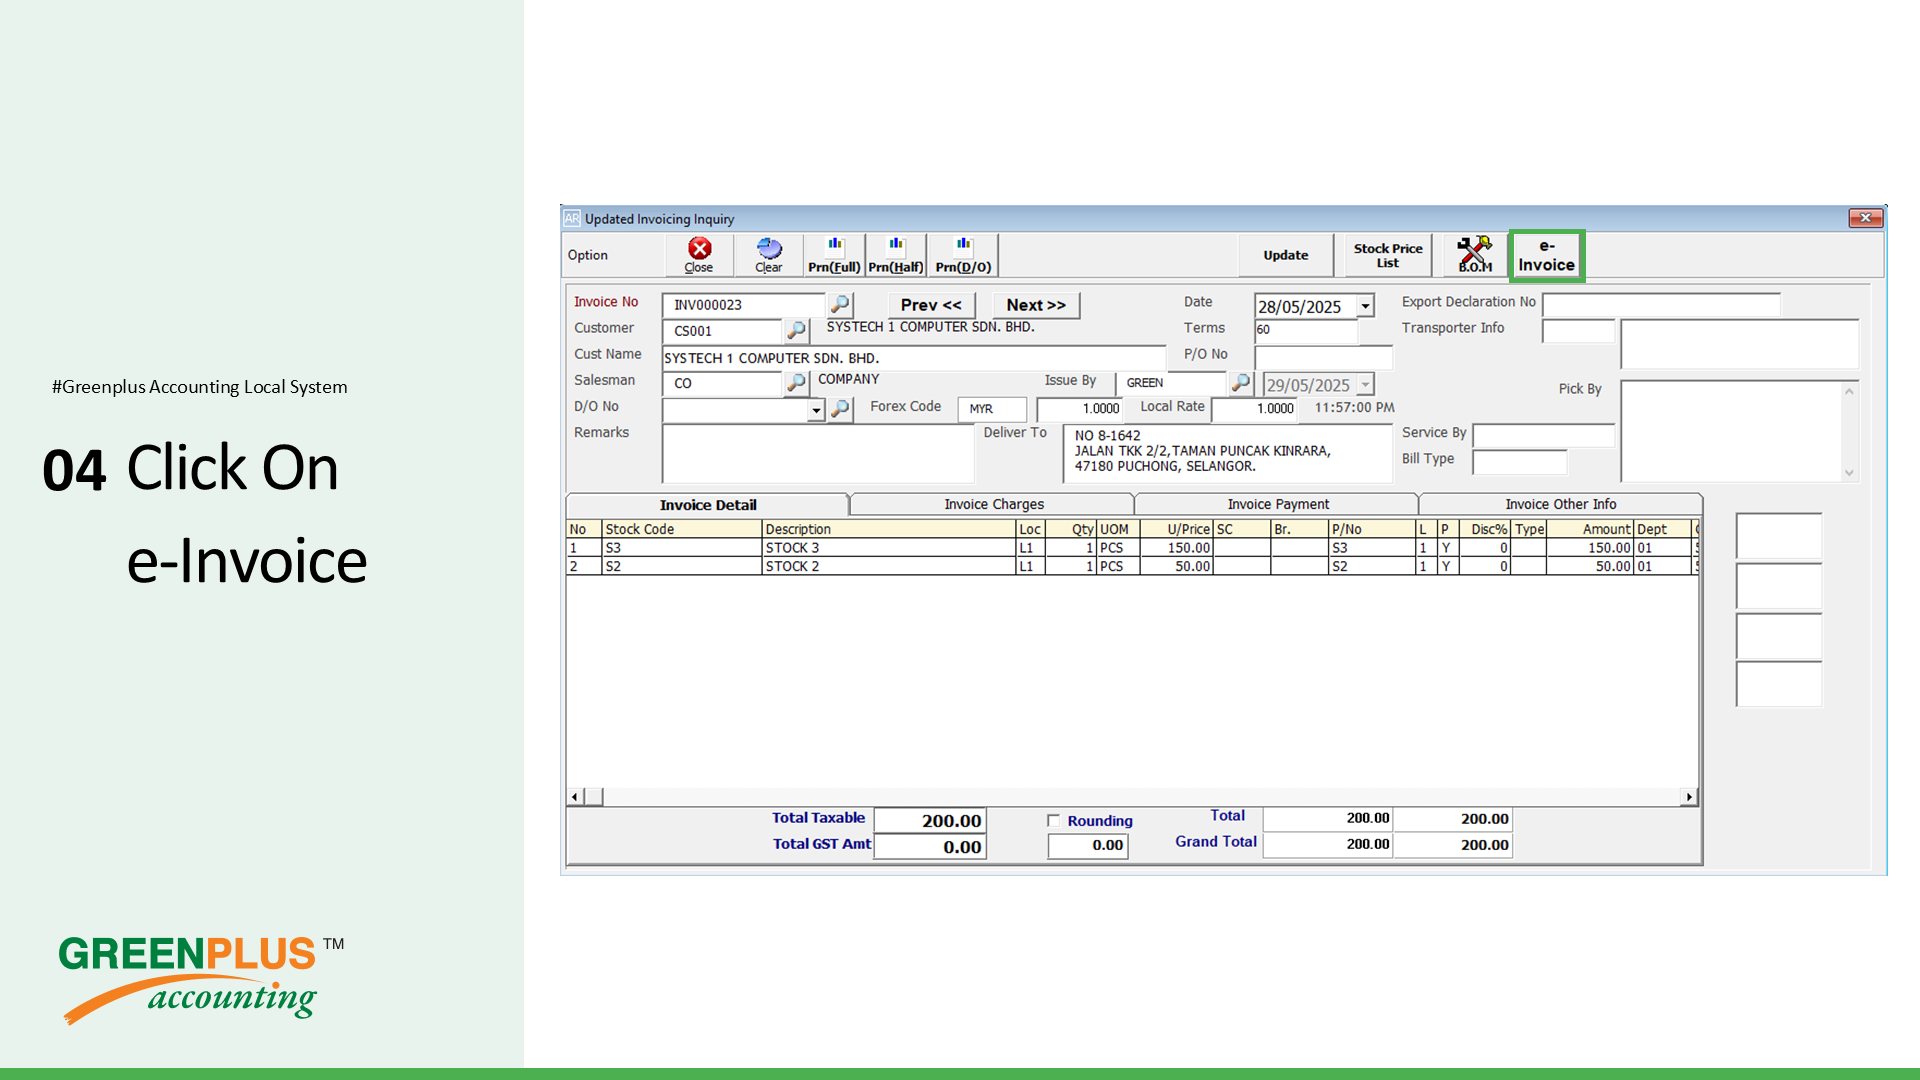Viewport: 1920px width, 1080px height.
Task: Open the Stock Price List
Action: point(1387,255)
